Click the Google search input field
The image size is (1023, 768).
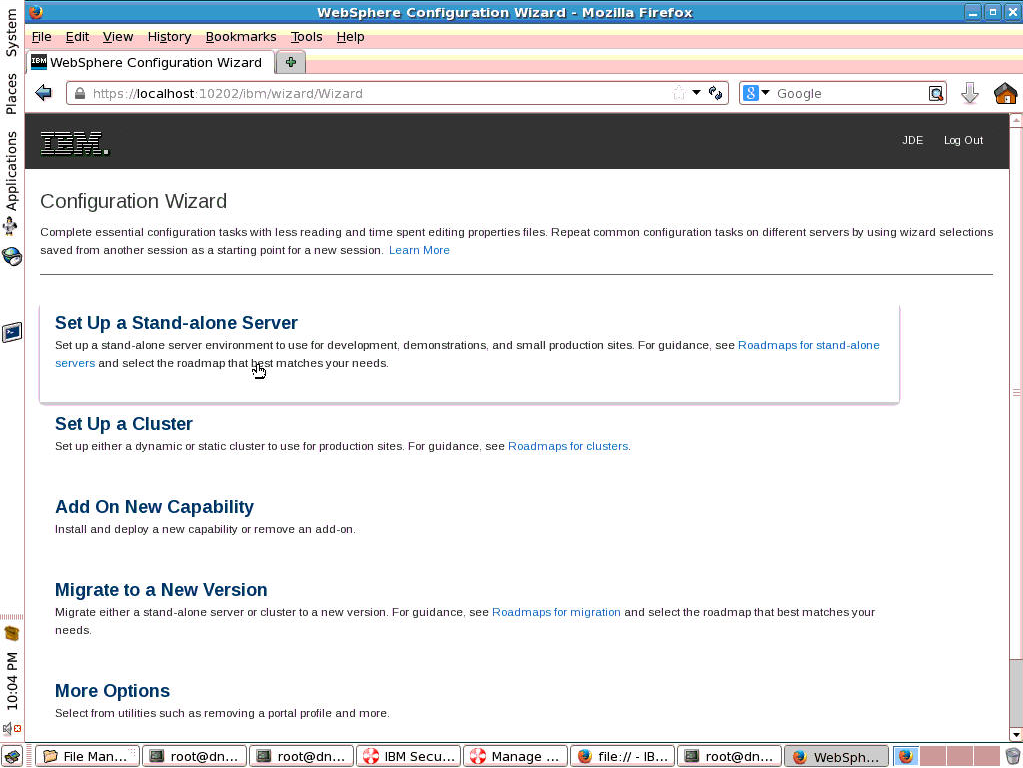click(x=850, y=93)
